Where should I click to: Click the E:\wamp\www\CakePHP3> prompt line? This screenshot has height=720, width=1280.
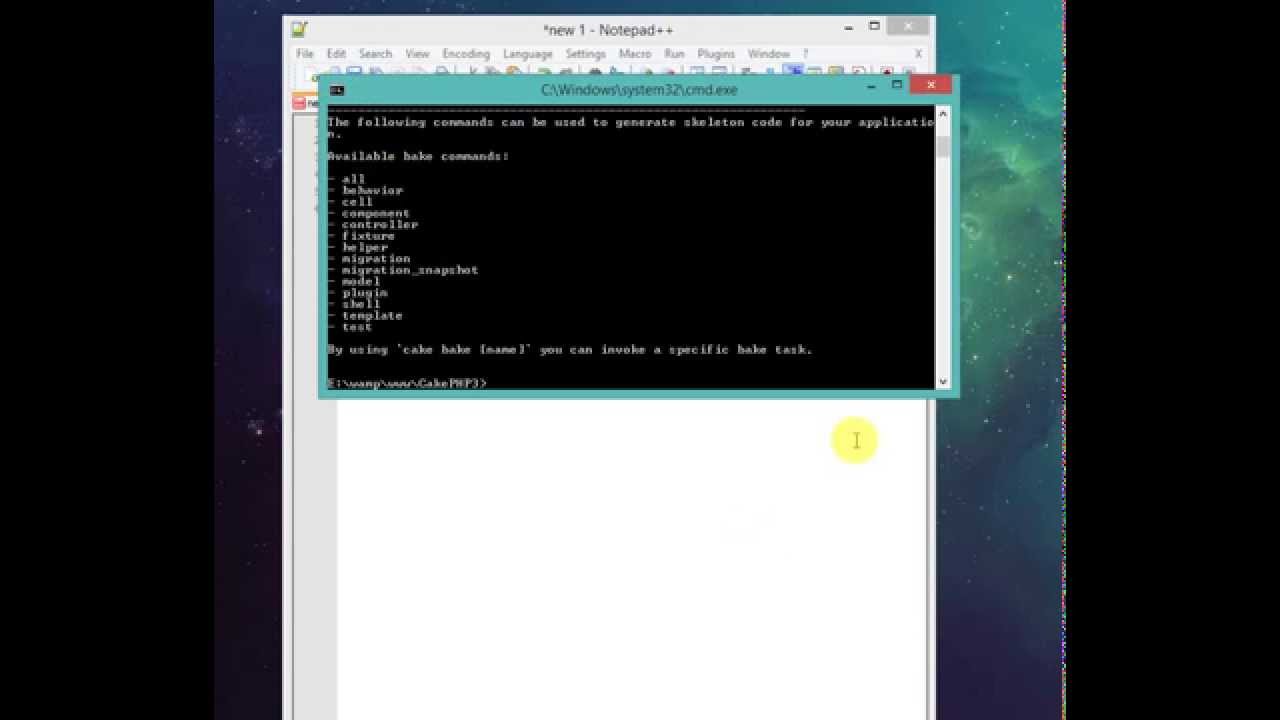(x=408, y=384)
